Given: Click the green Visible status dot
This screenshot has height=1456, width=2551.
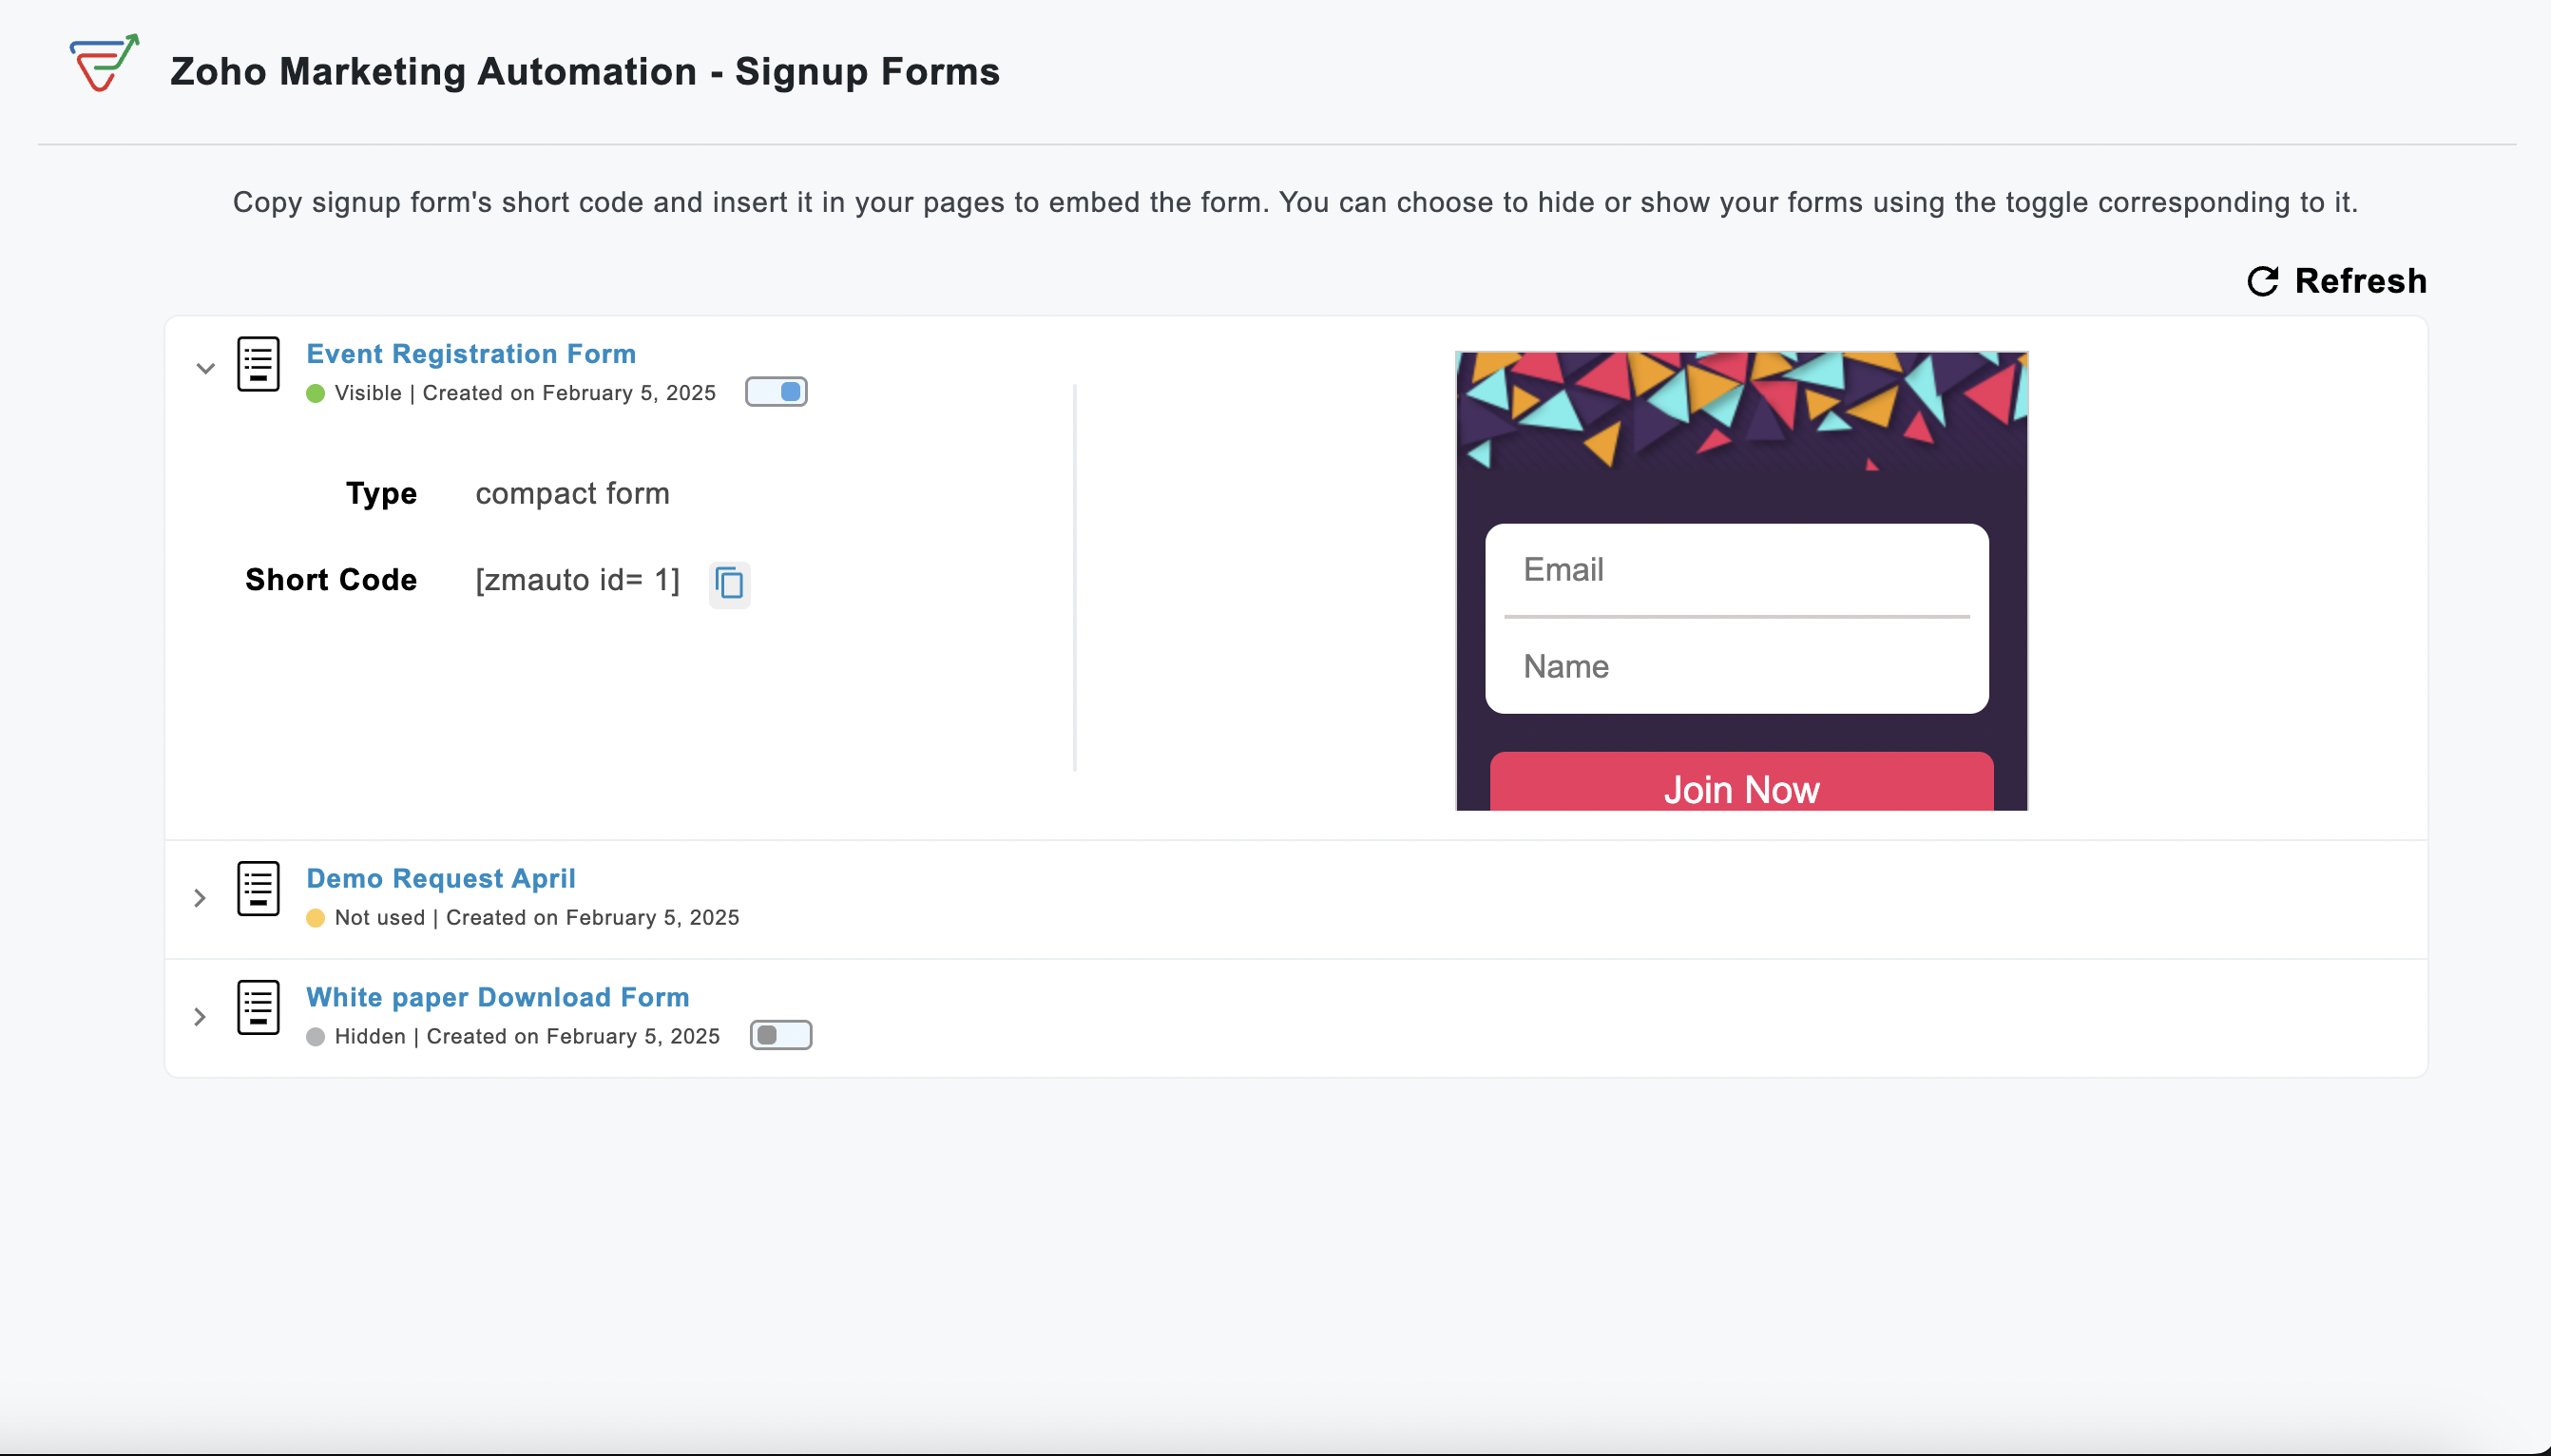Looking at the screenshot, I should [315, 393].
